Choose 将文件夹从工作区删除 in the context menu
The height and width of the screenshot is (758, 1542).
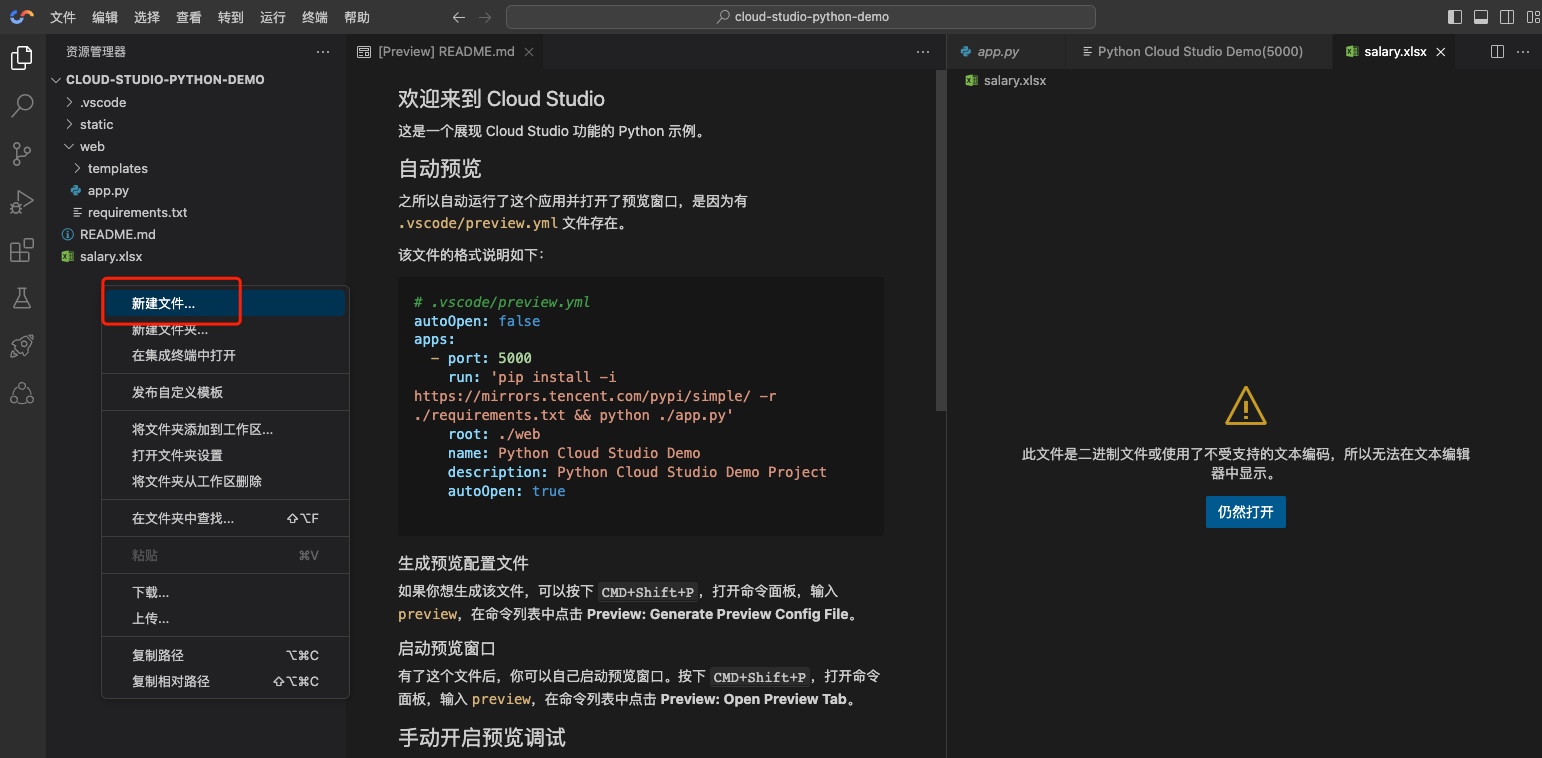click(x=225, y=481)
